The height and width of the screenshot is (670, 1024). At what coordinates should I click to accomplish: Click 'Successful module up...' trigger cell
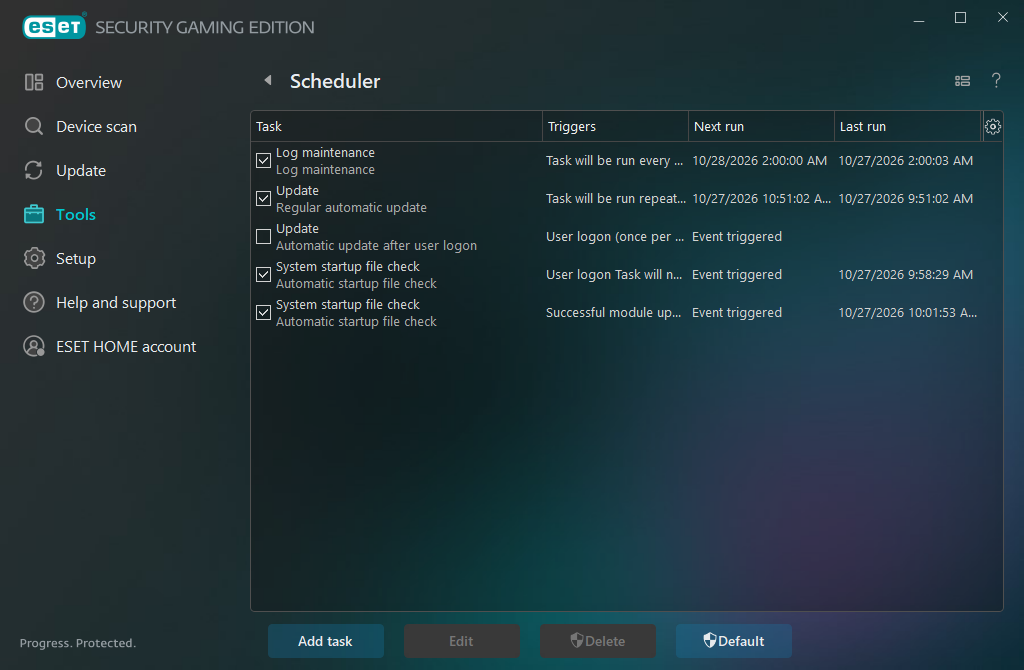613,312
